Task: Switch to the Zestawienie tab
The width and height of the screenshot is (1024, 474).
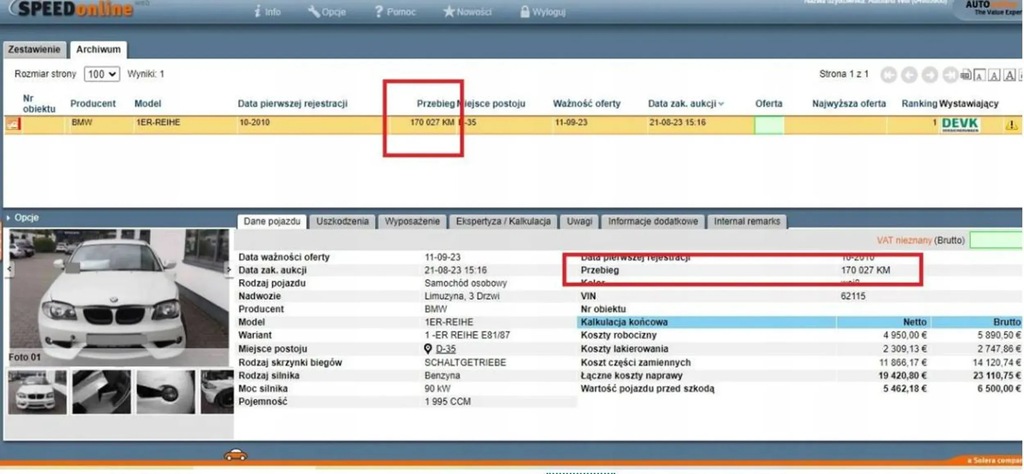Action: click(36, 49)
